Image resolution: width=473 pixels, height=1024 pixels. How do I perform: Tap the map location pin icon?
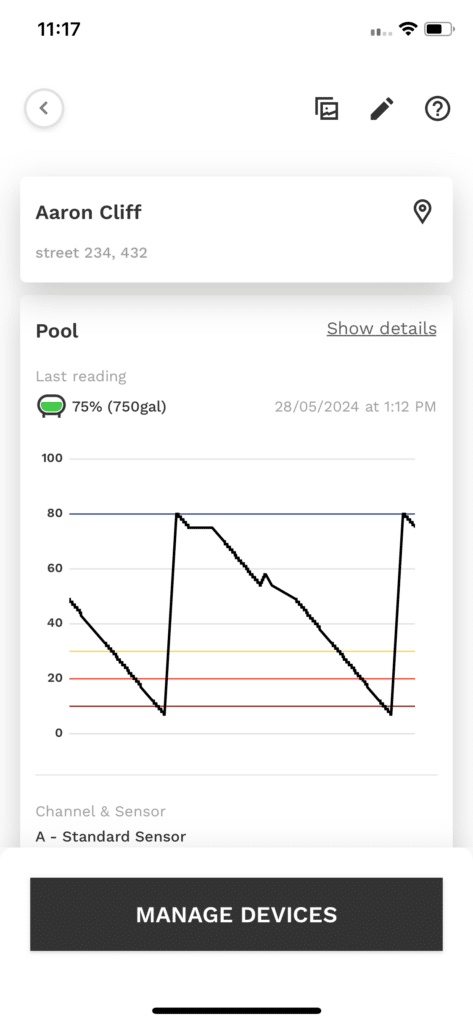423,212
